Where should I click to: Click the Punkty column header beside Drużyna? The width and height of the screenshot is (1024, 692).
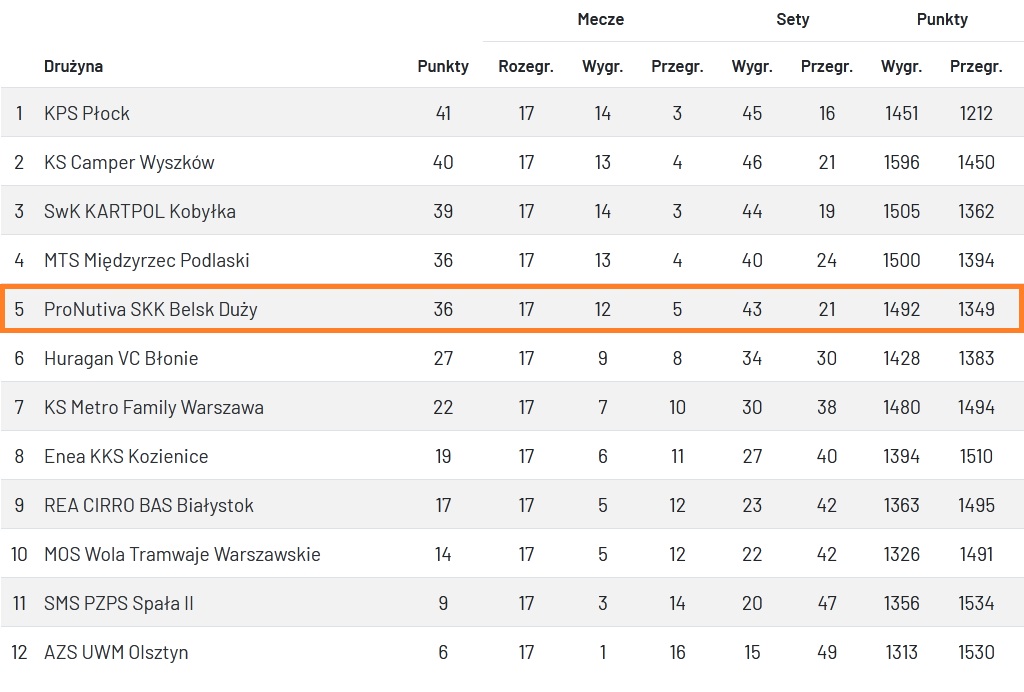click(443, 67)
